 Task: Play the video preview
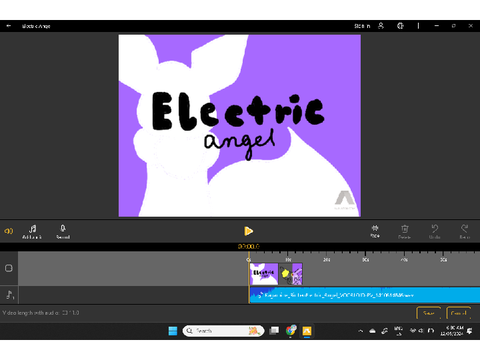coord(248,231)
